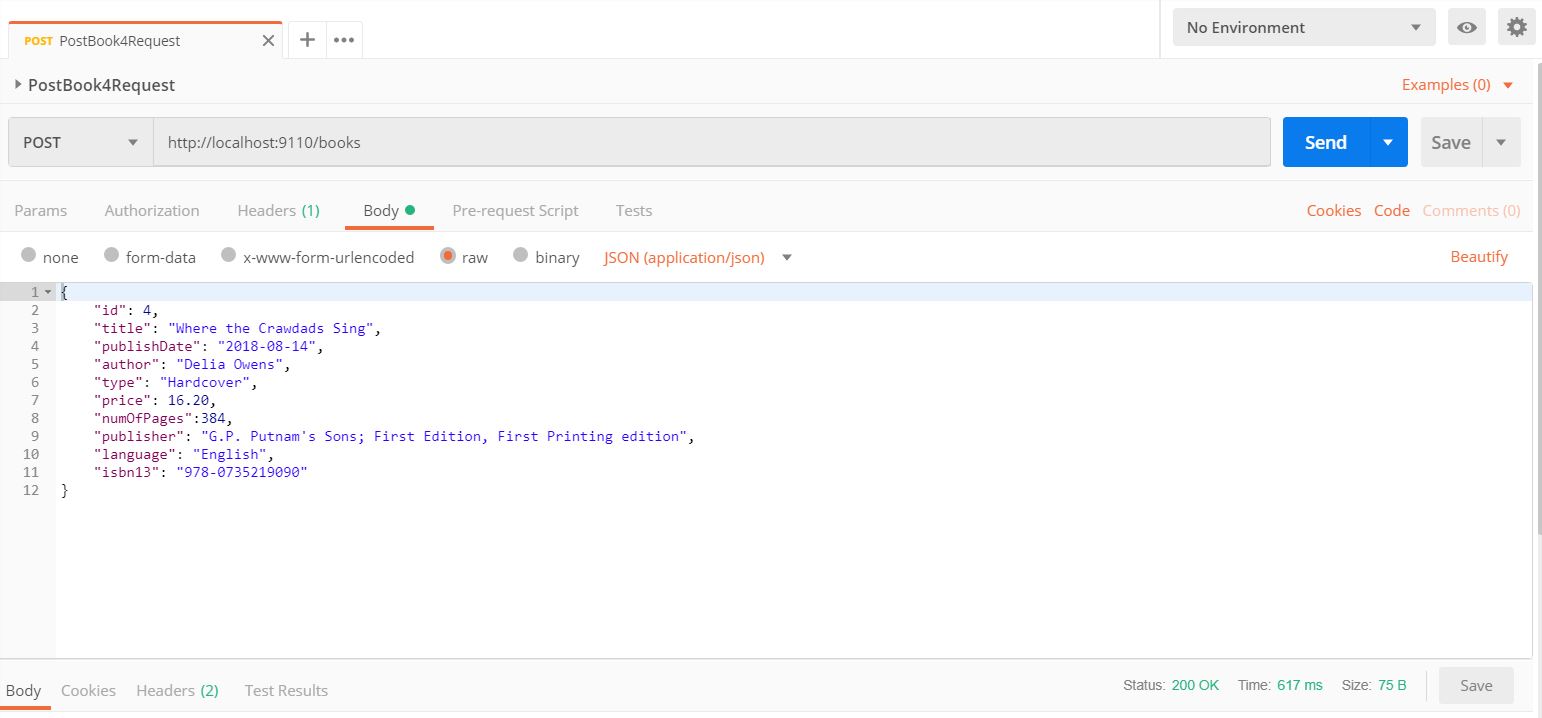
Task: Collapse JSON code at line 1 fold arrow
Action: 48,292
